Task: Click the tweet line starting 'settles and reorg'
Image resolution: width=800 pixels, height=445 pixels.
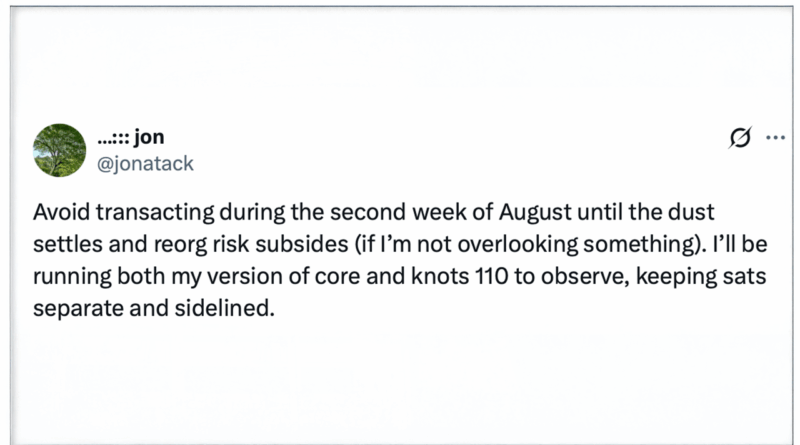Action: point(400,244)
